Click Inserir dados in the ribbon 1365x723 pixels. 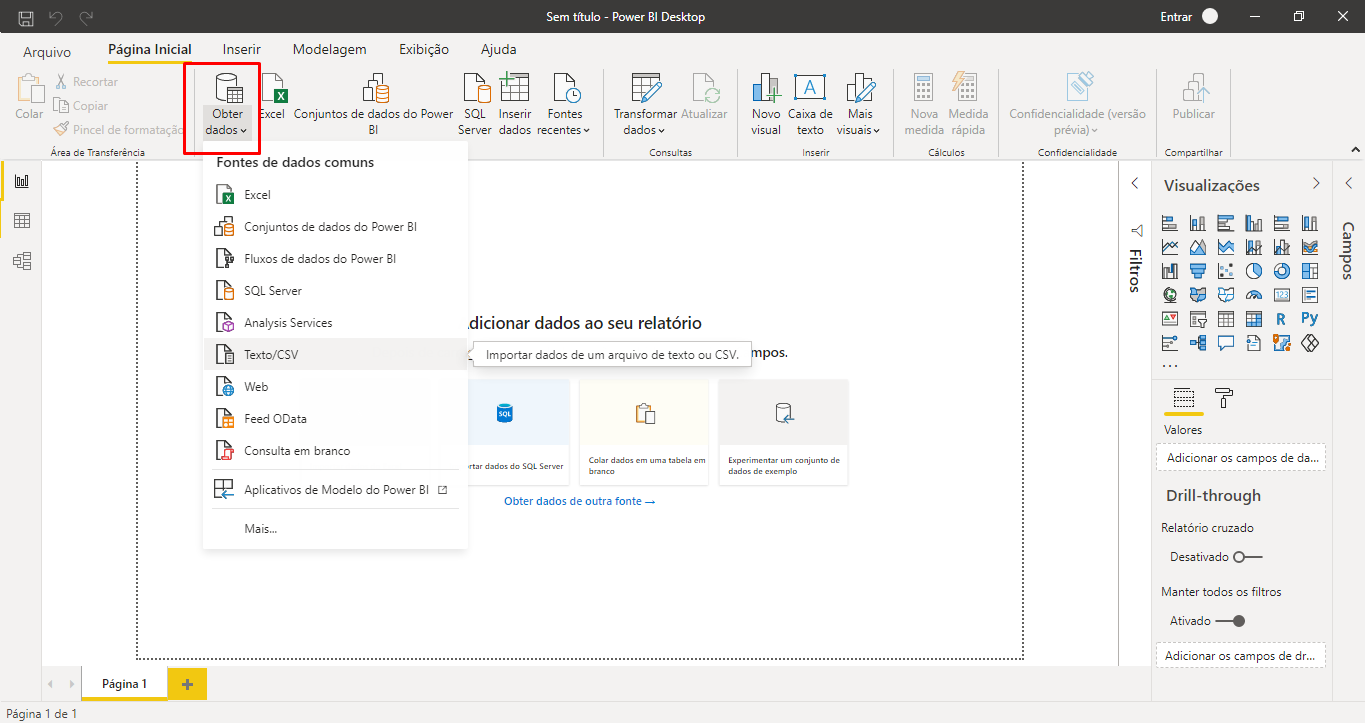tap(515, 103)
